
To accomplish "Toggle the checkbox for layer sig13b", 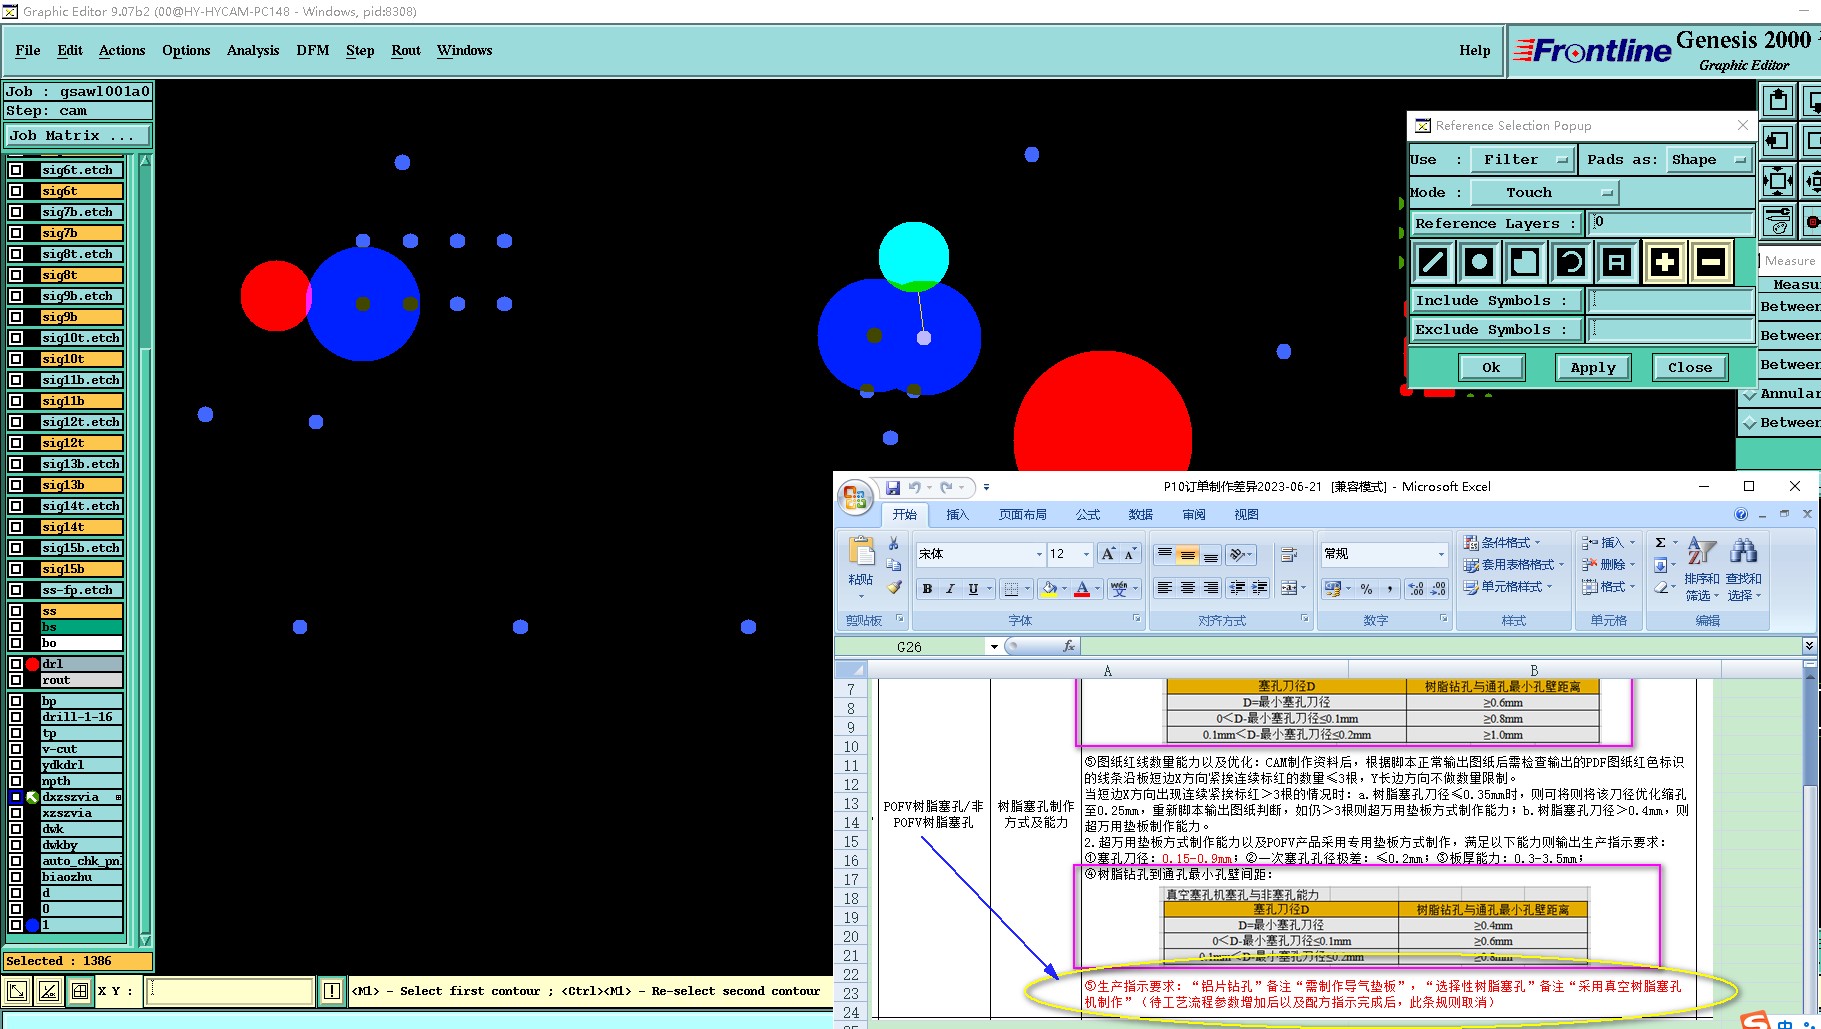I will pos(16,485).
